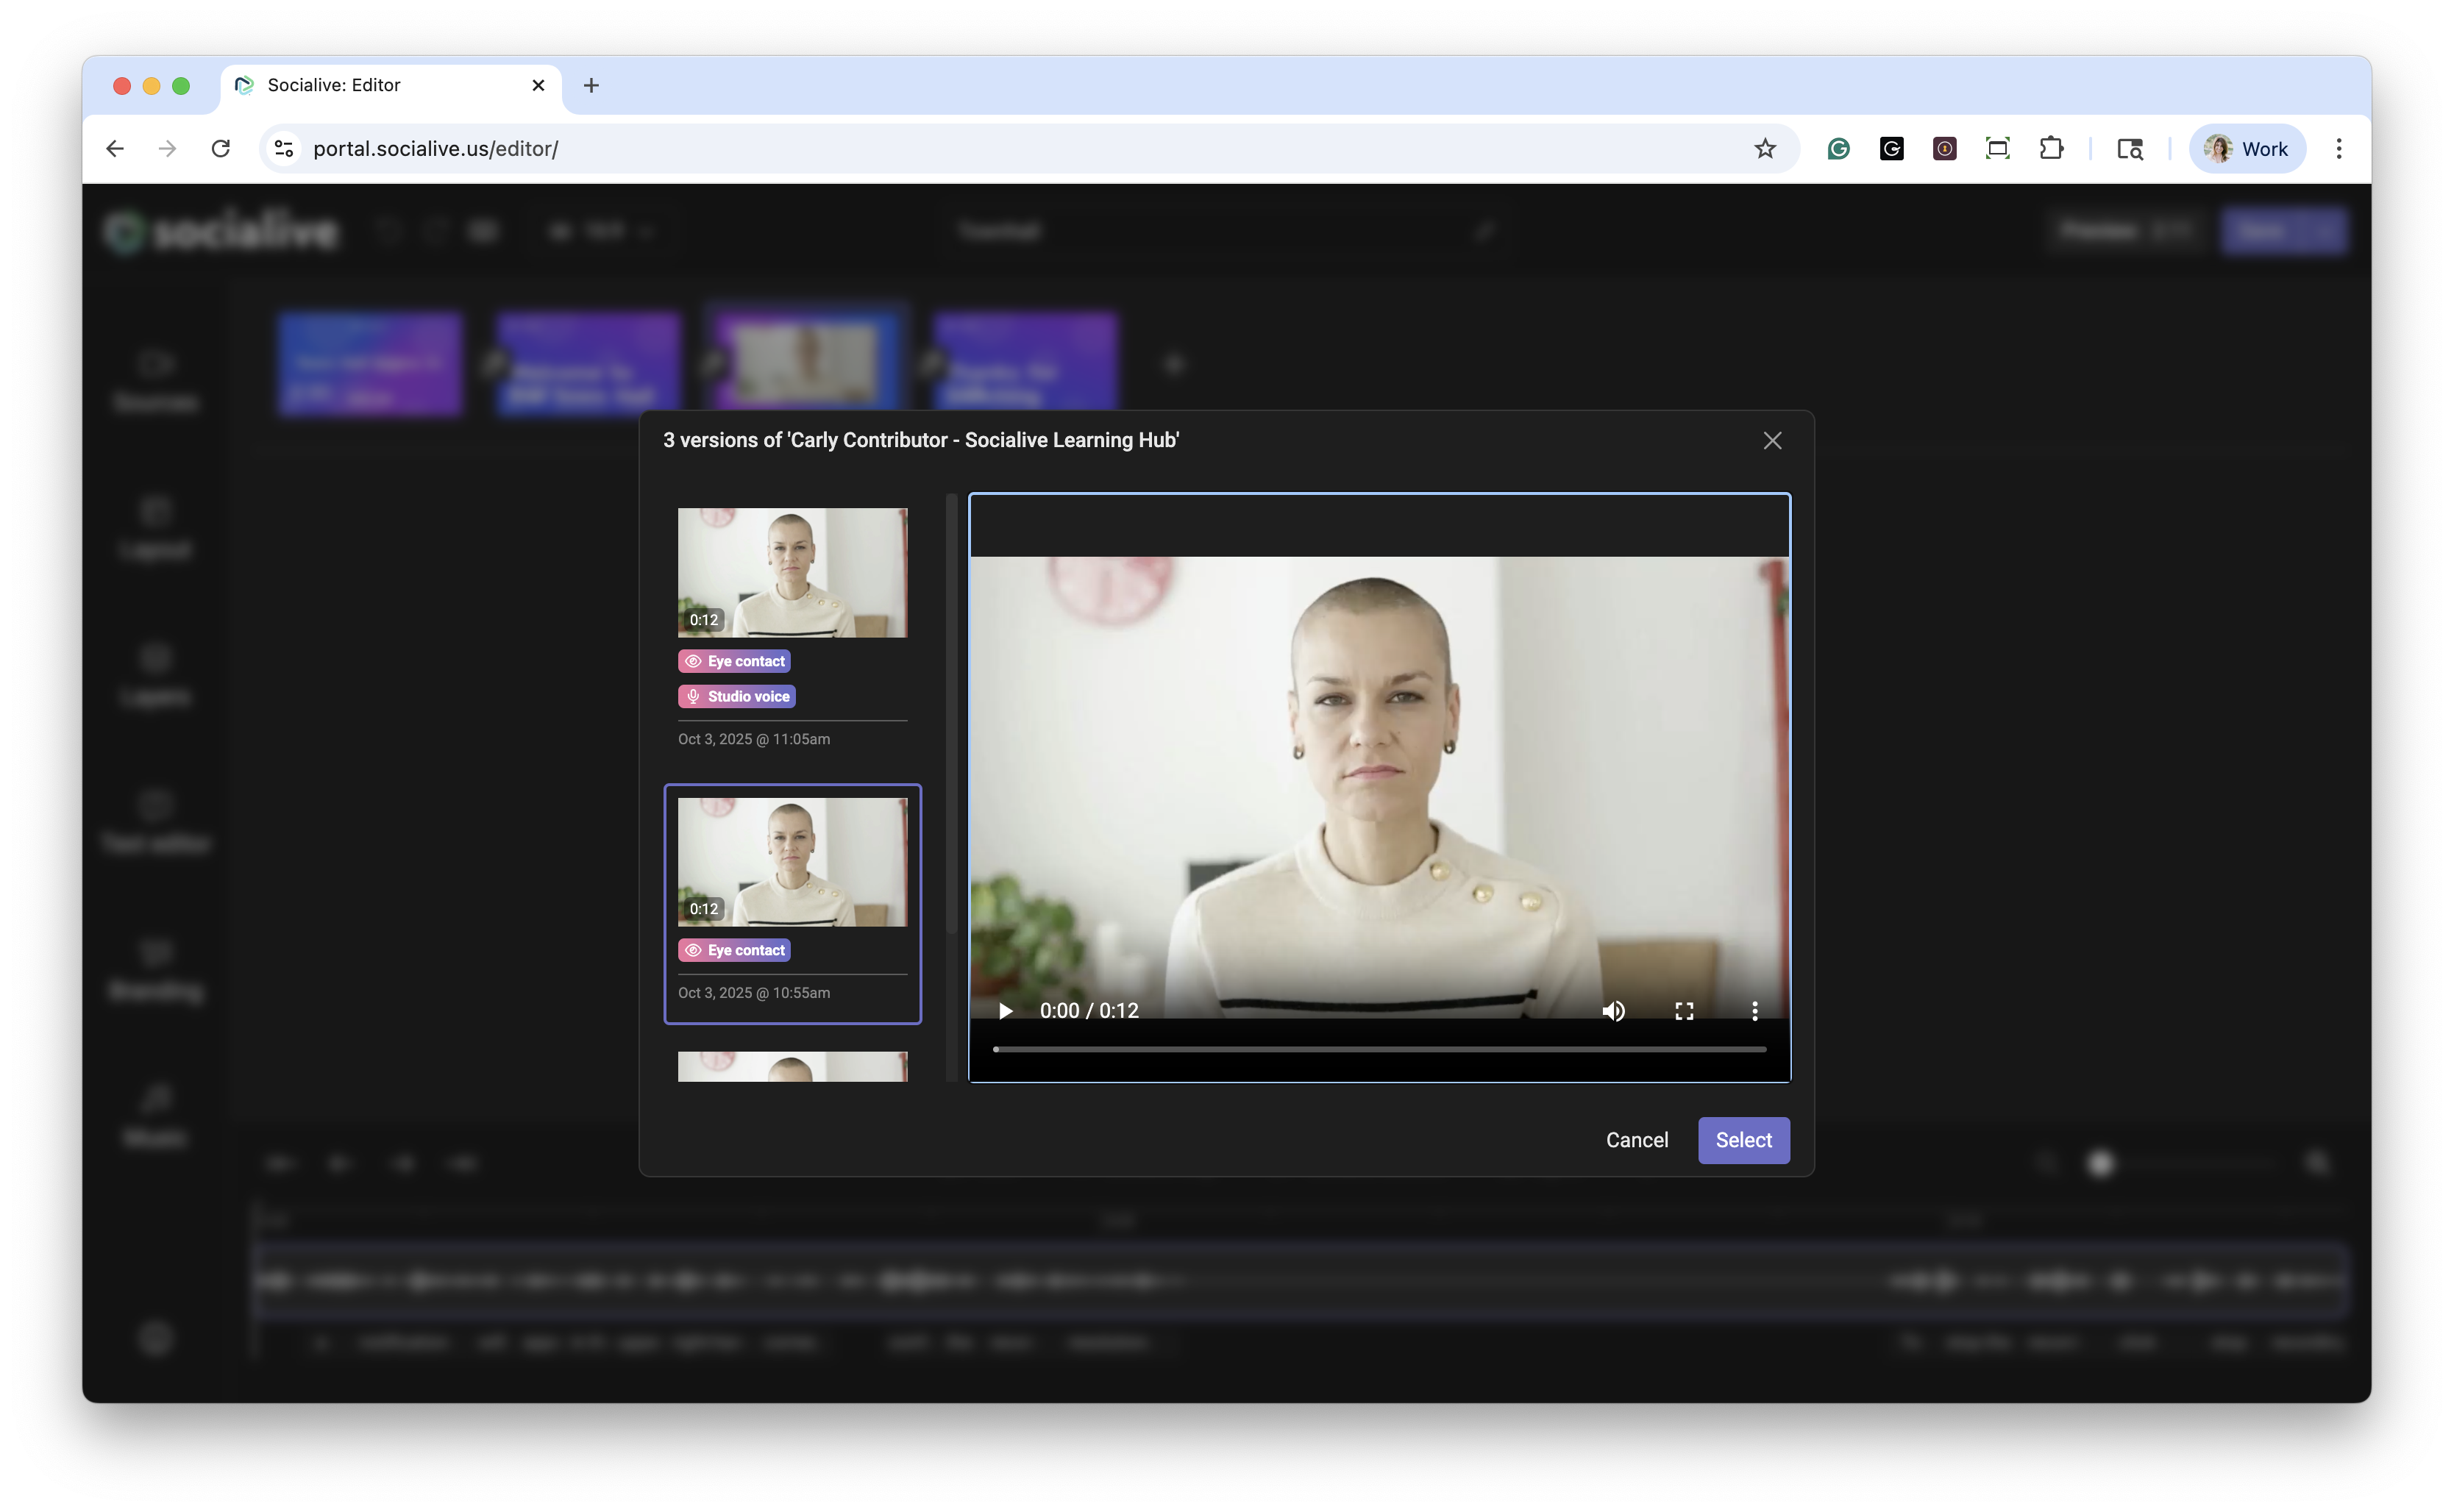This screenshot has width=2454, height=1512.
Task: Enter fullscreen on the preview video
Action: (1684, 1011)
